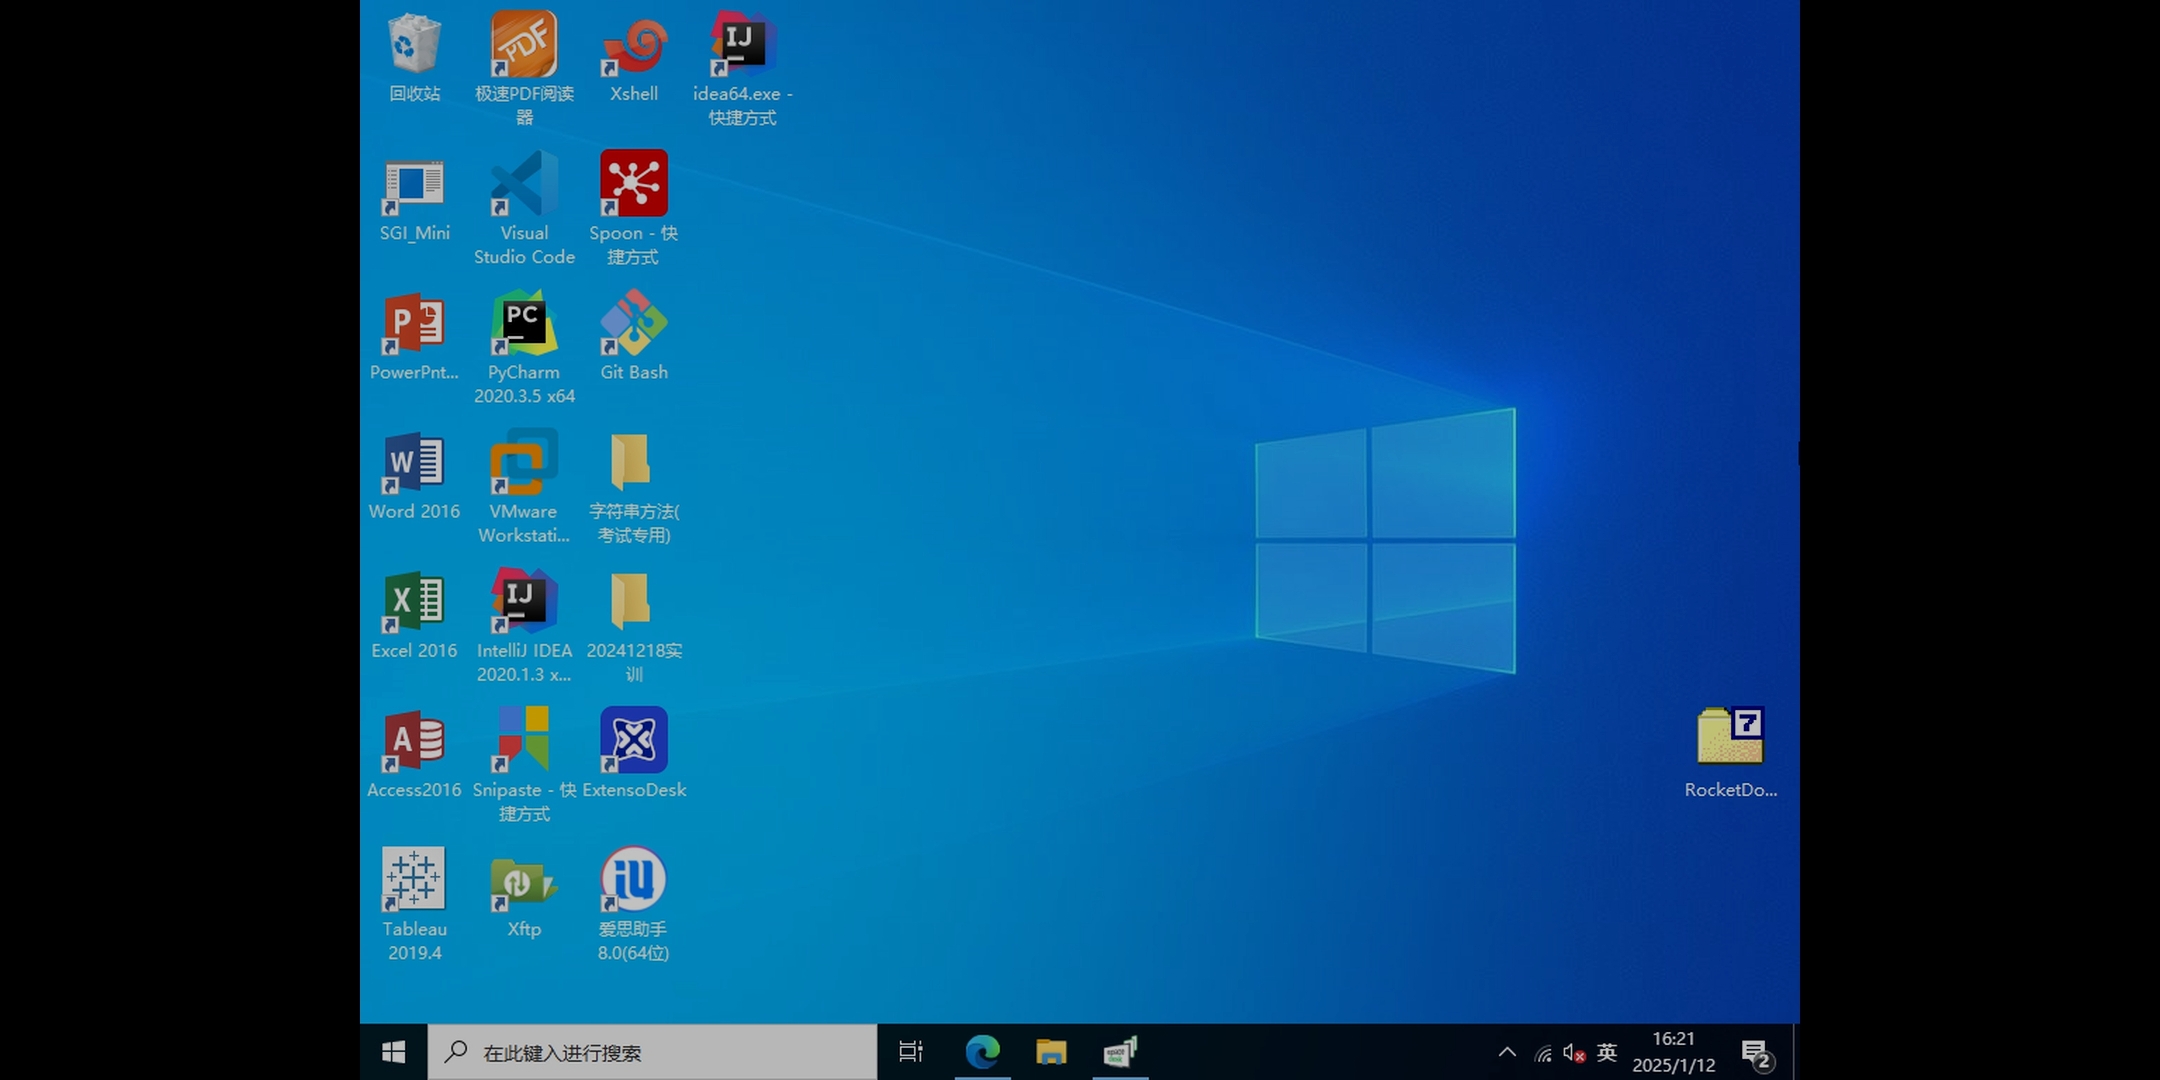Open the Windows Start menu
Viewport: 2160px width, 1080px height.
[394, 1052]
